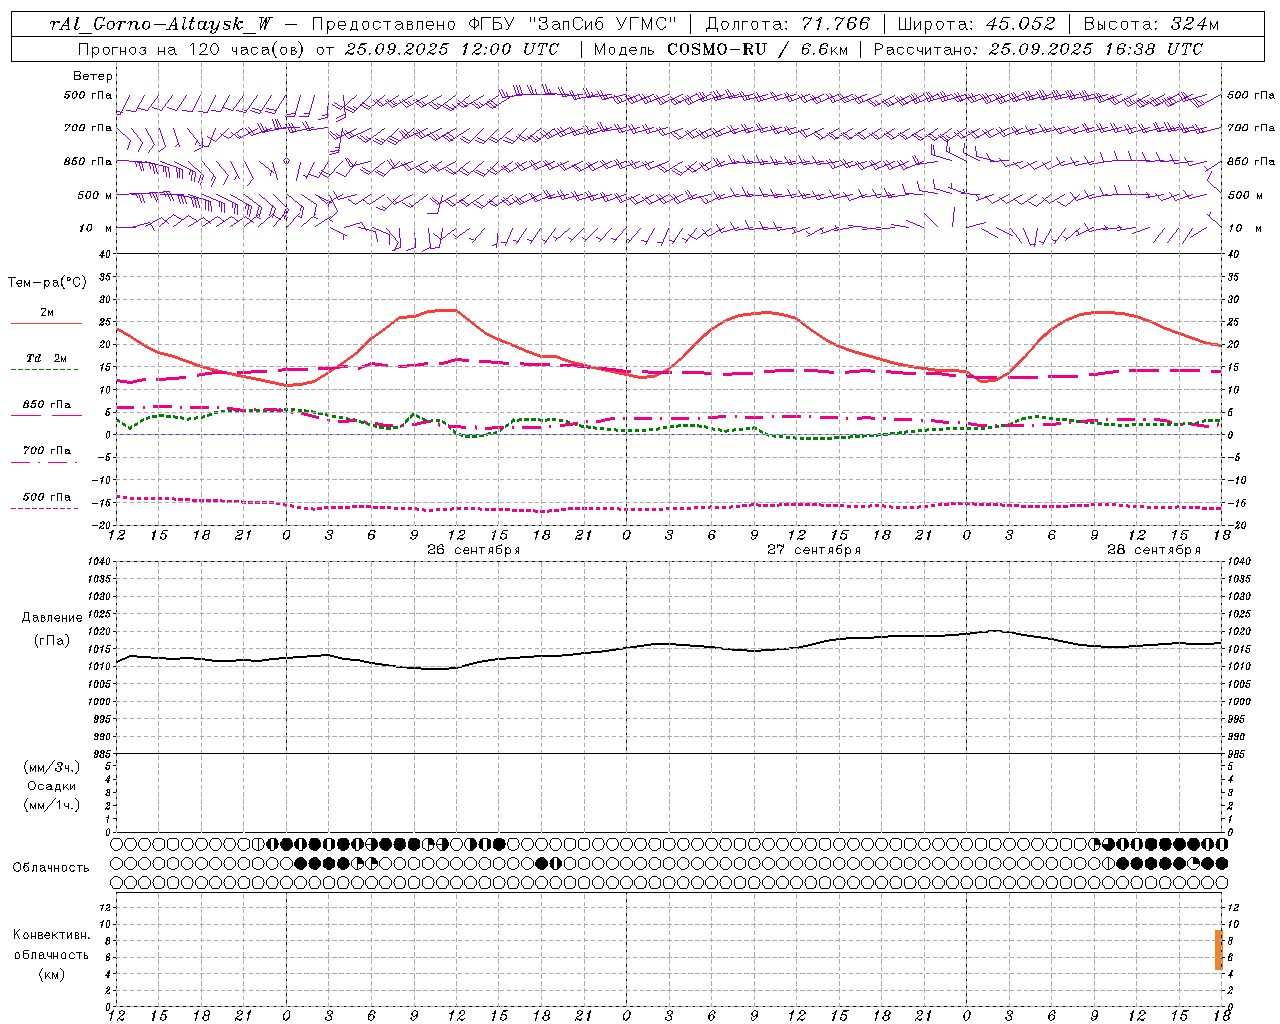Click the Тем-ра(°C) temperature panel label
1280x1024 pixels.
[x=47, y=283]
